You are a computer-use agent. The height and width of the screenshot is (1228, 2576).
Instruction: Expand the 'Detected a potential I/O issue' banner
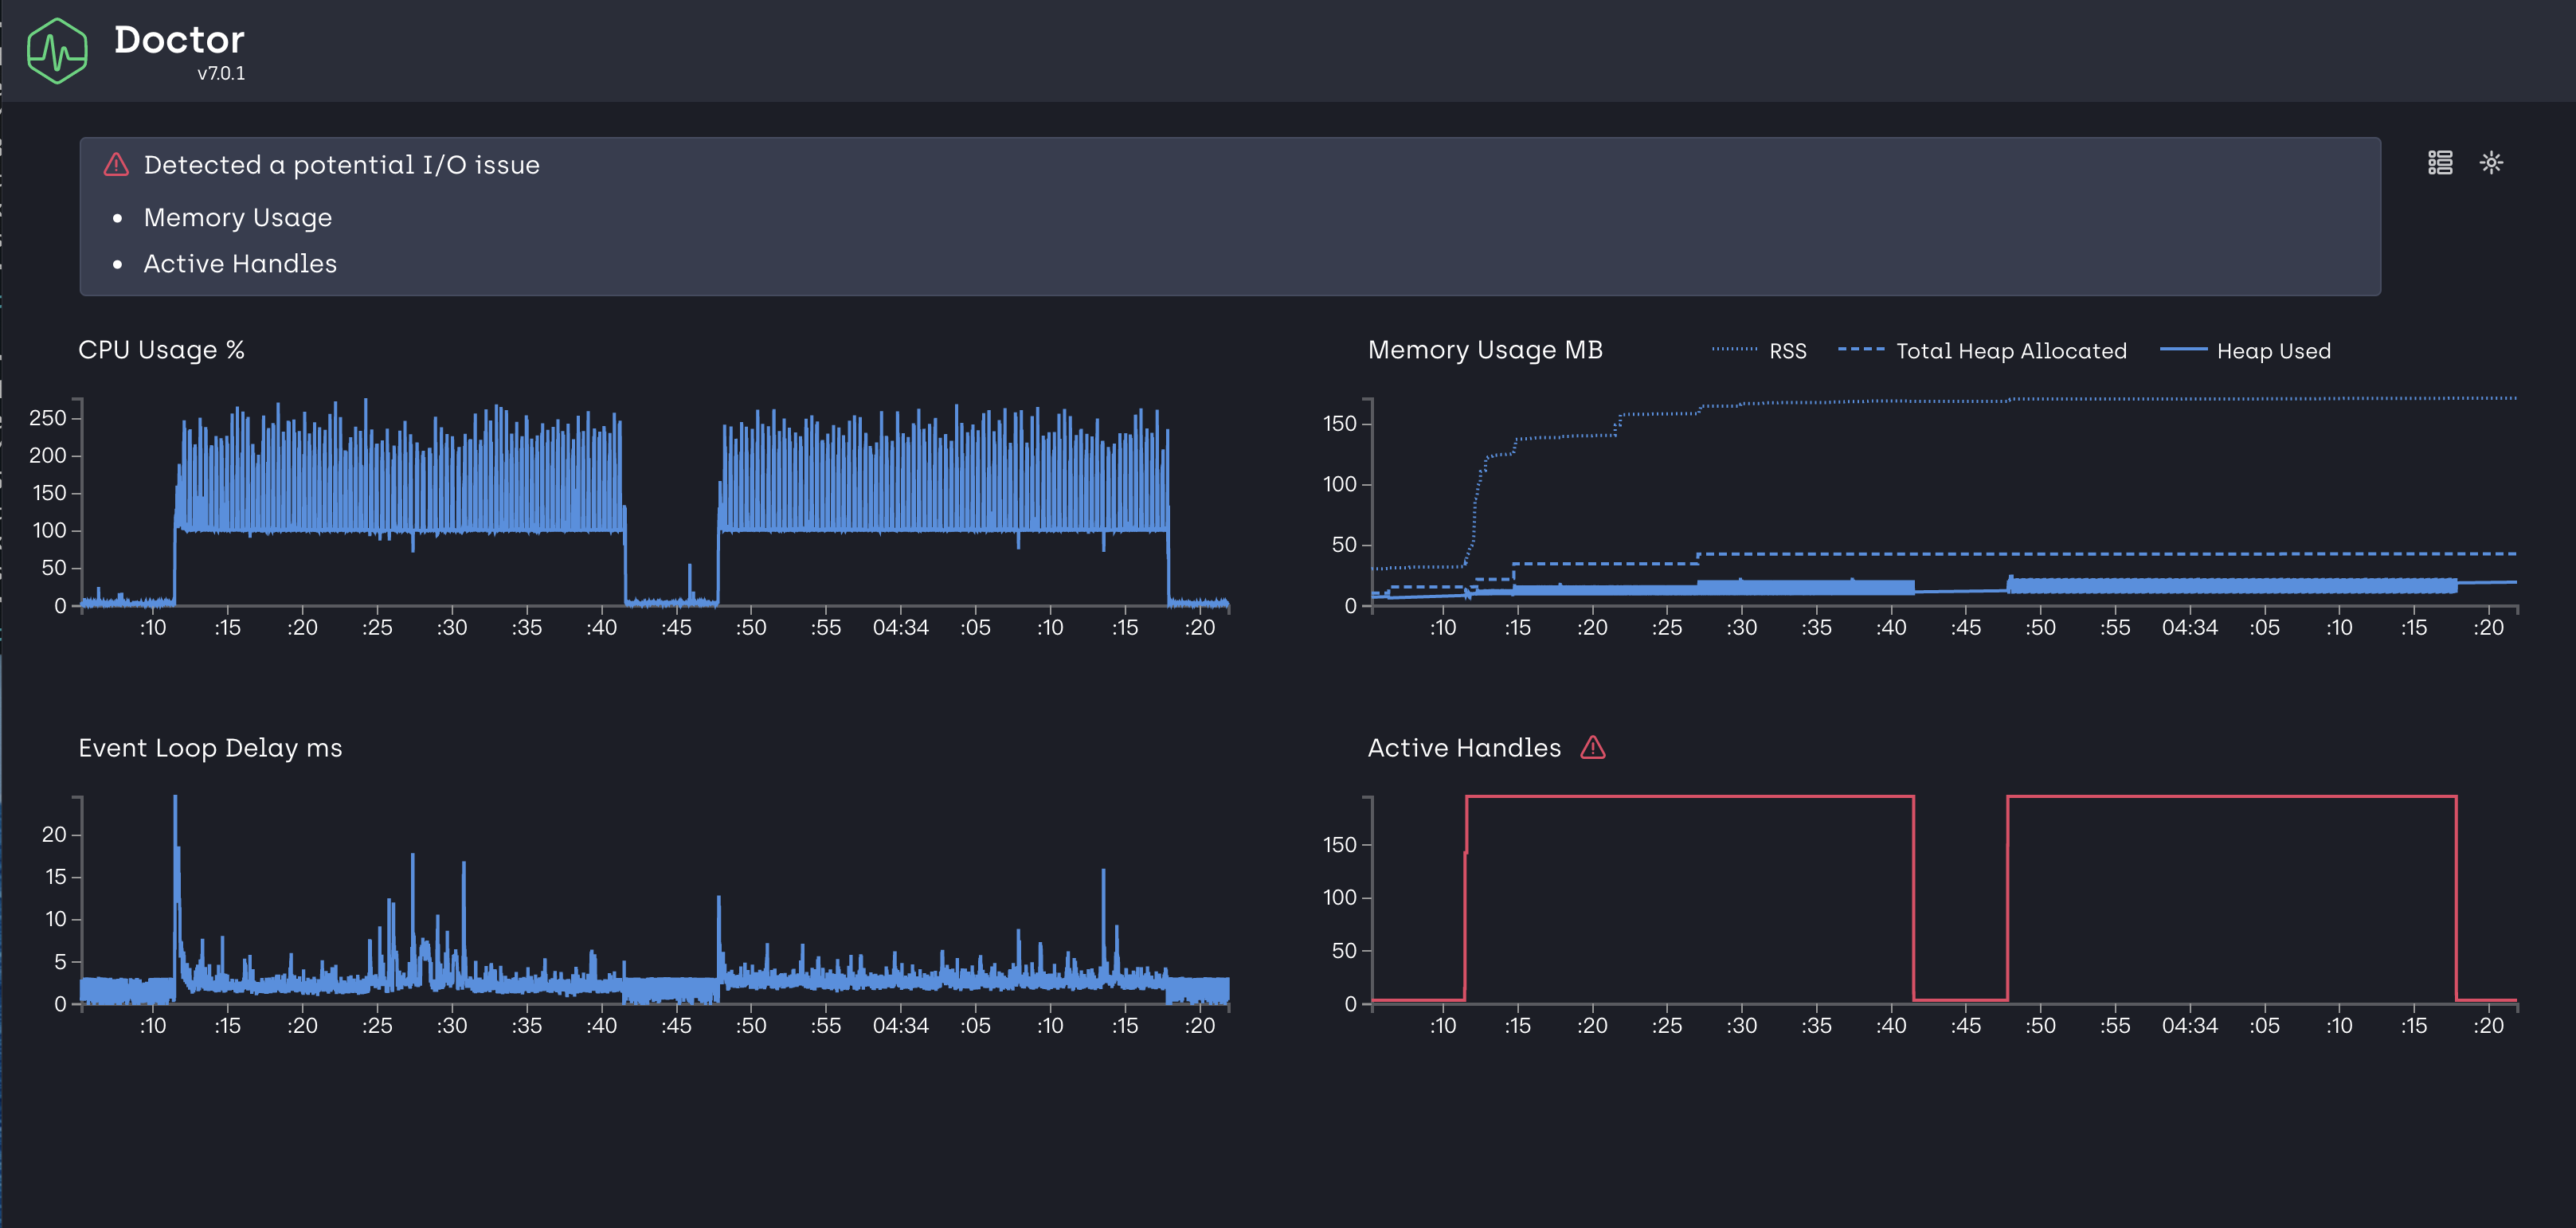(341, 165)
